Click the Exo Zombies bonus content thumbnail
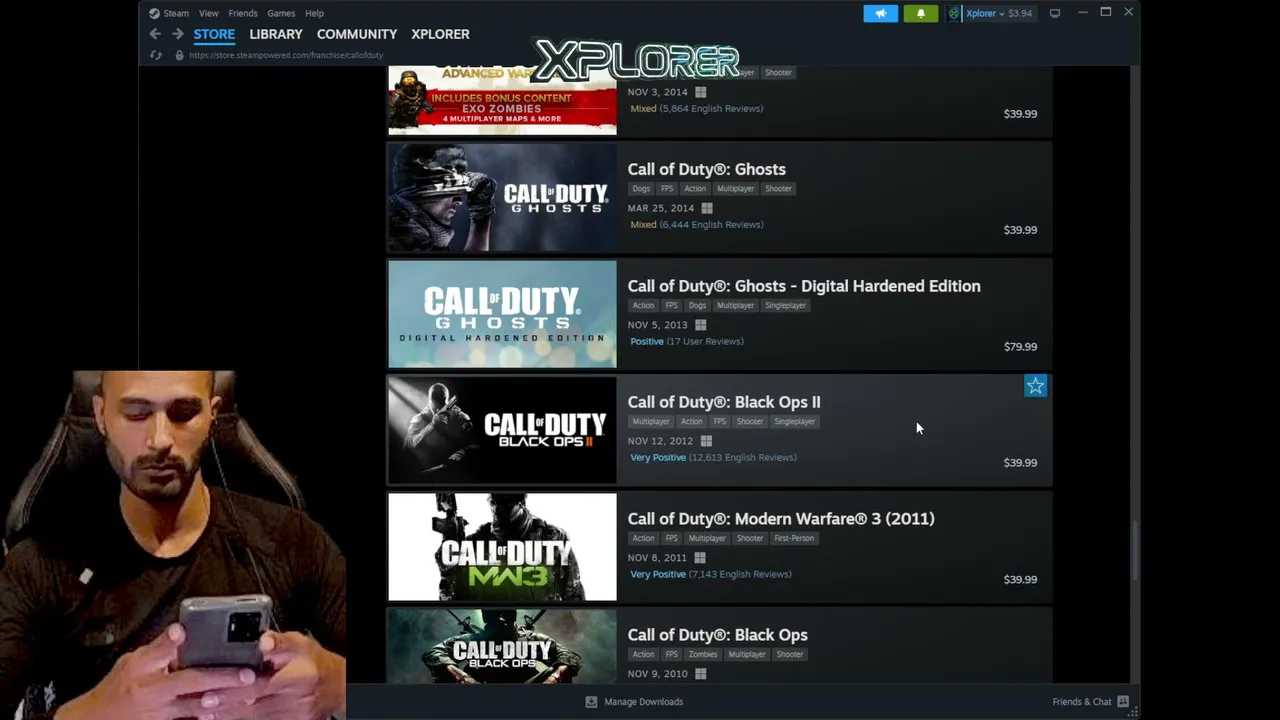The image size is (1280, 720). coord(502,99)
